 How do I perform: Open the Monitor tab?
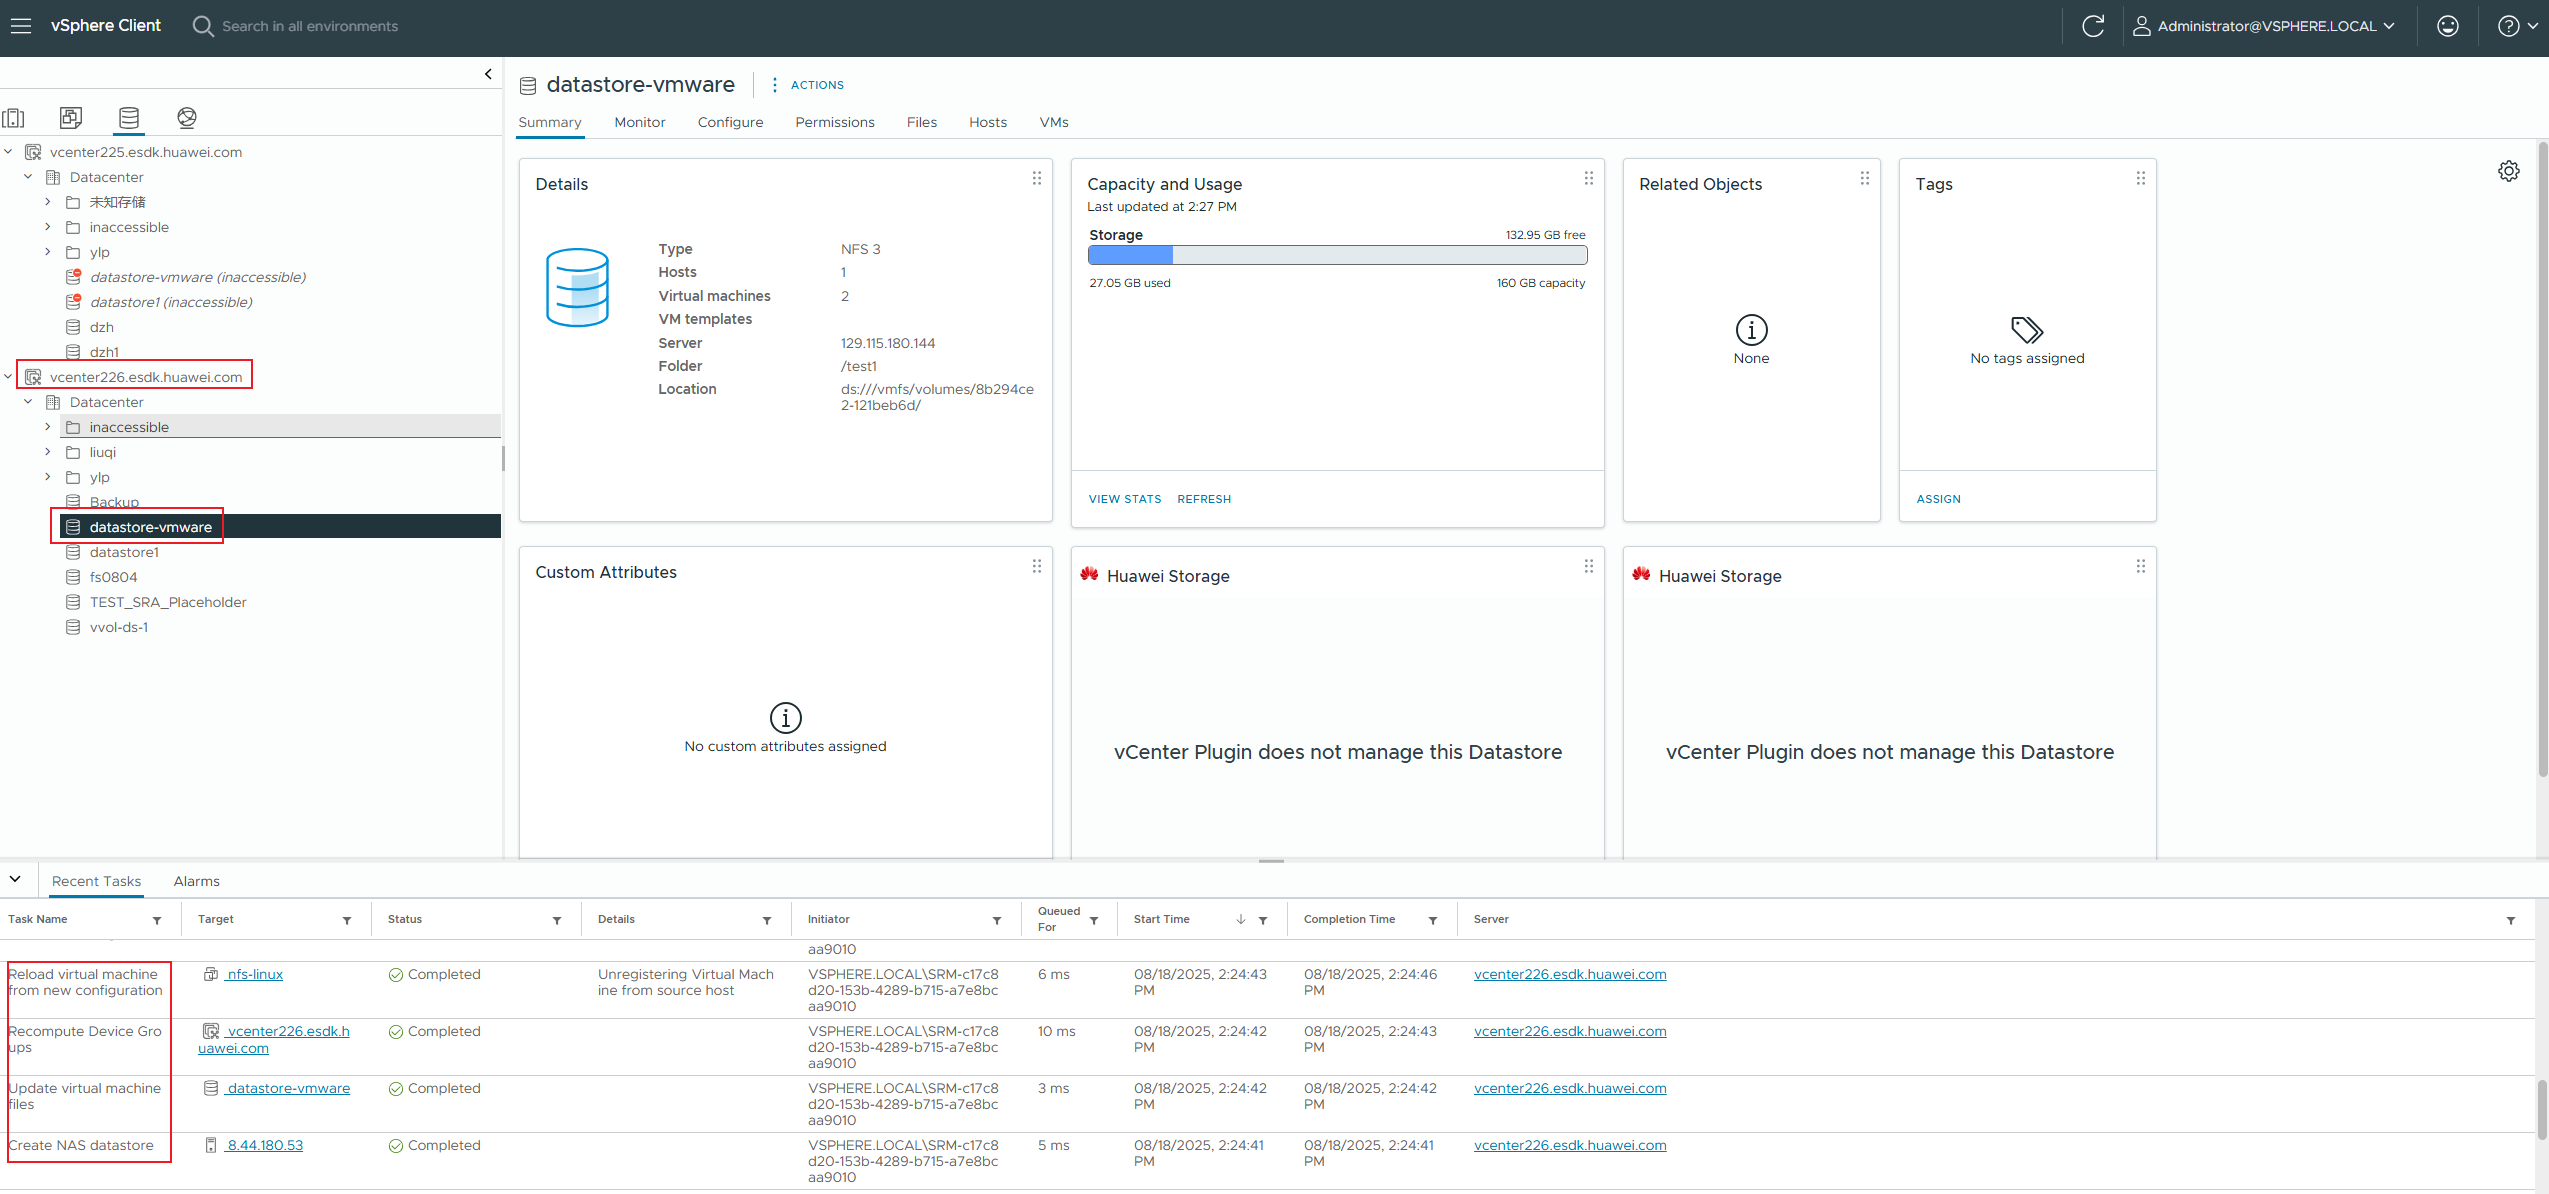tap(640, 122)
